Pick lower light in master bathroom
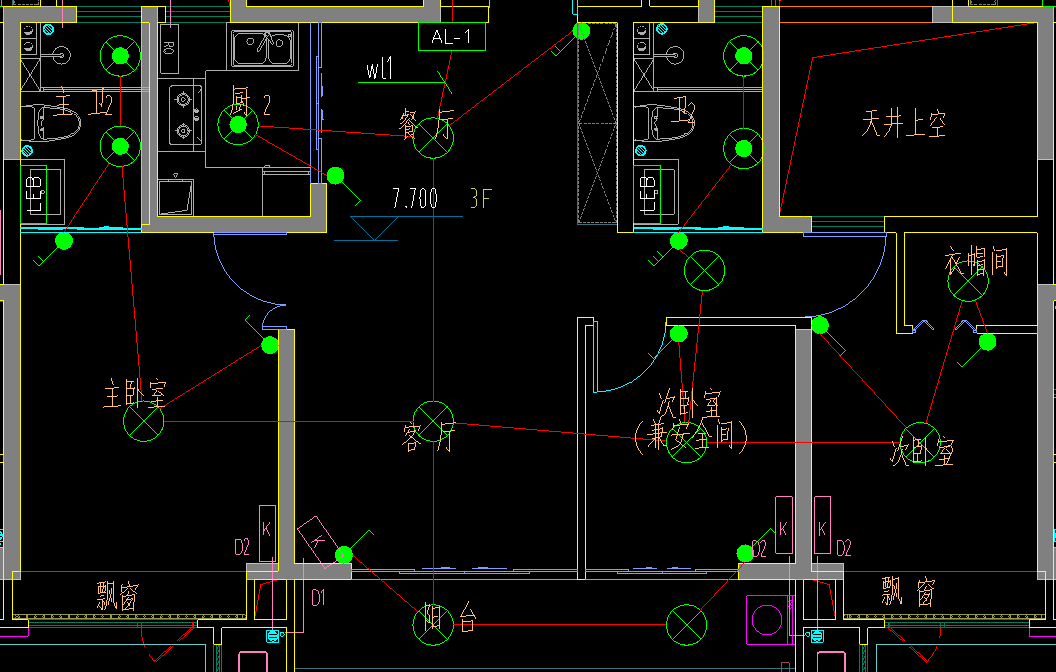 (x=121, y=146)
